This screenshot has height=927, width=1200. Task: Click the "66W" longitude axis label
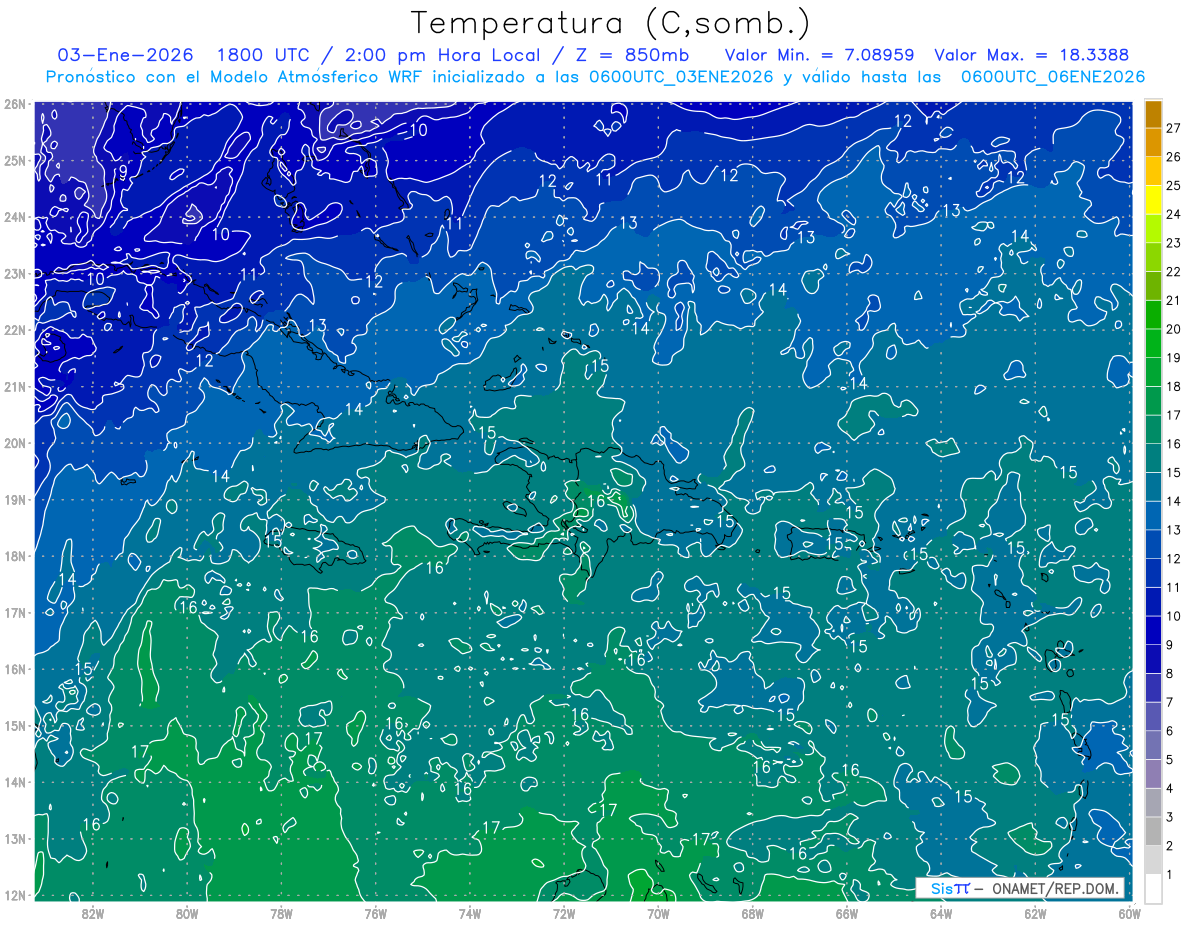[846, 914]
